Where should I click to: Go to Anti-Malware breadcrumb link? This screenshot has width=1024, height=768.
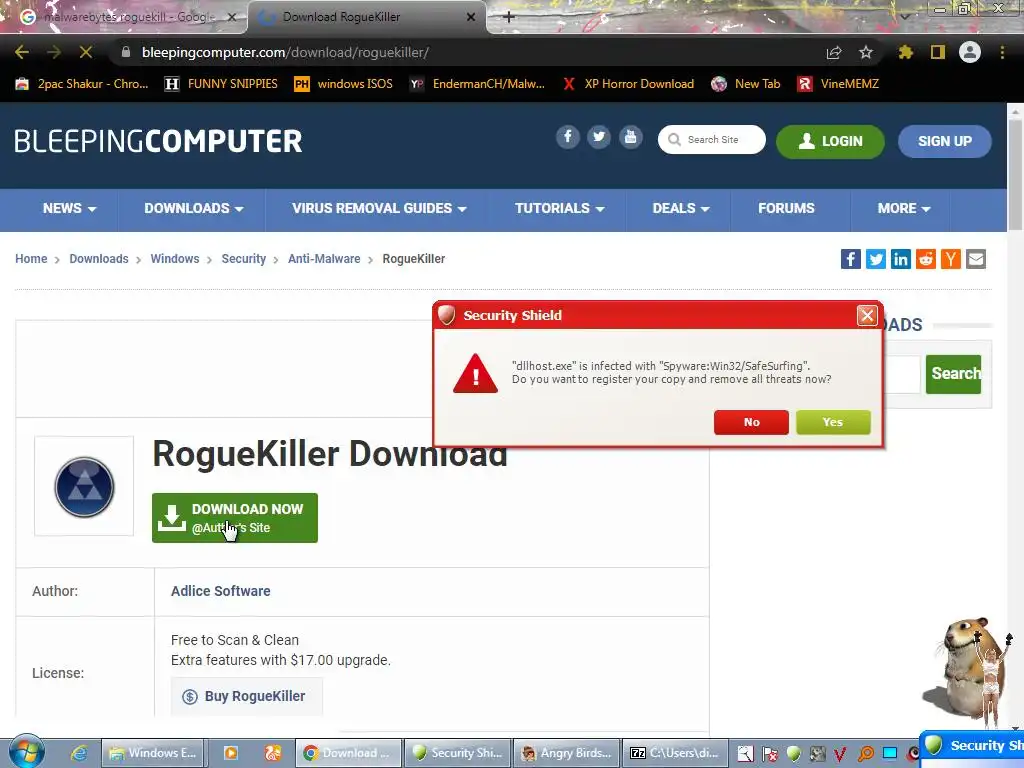click(x=324, y=259)
